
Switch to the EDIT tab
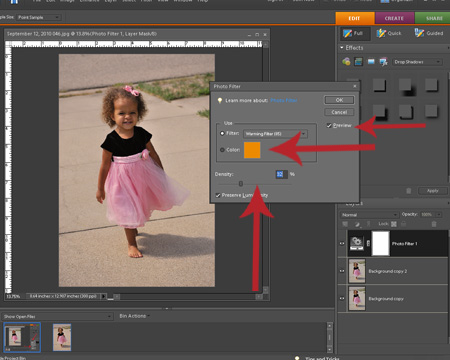(355, 18)
